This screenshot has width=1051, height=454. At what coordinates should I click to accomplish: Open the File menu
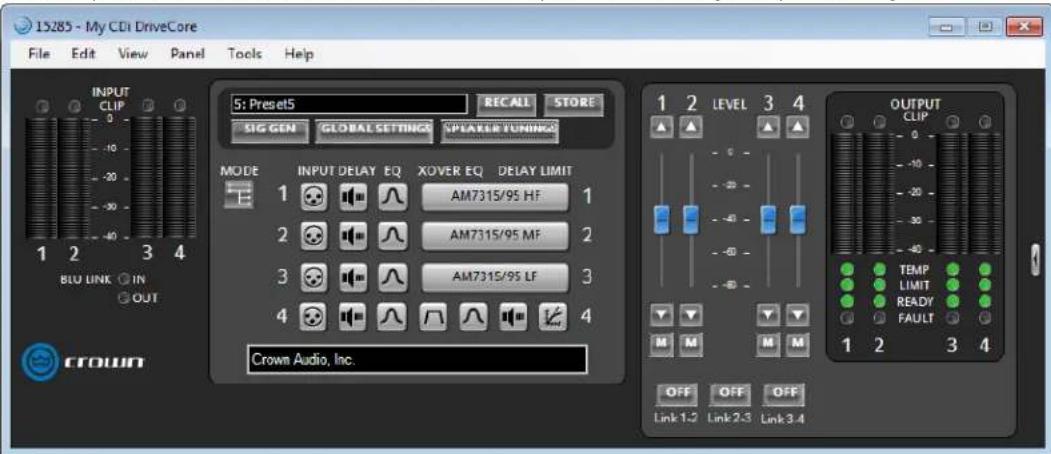tap(37, 54)
